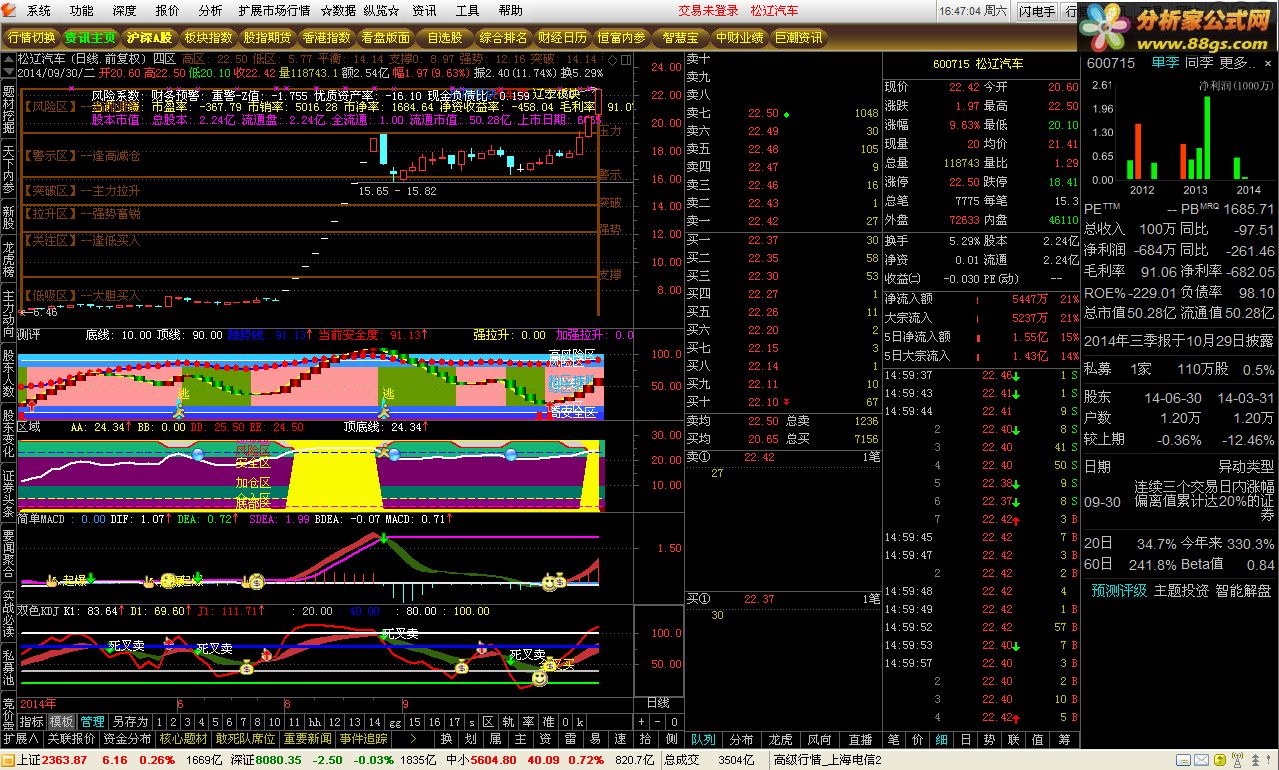Switch to the 龙虎 tab

click(x=780, y=739)
